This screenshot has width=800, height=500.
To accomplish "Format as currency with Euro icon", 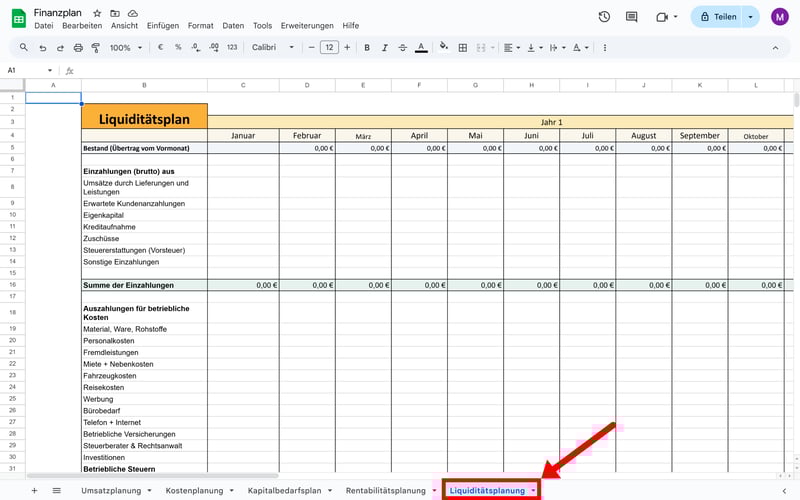I will tap(162, 47).
